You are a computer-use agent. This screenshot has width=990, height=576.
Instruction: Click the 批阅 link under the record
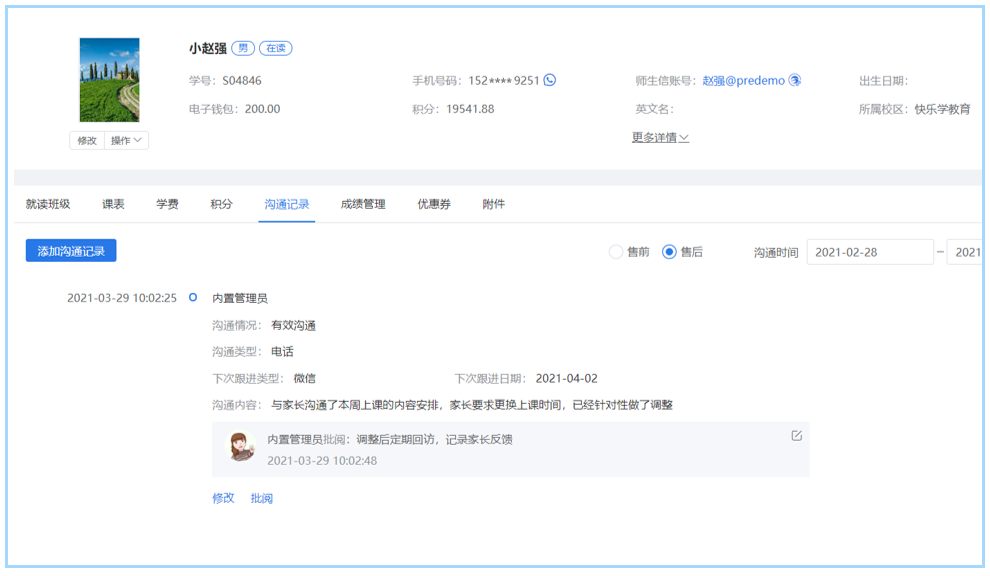click(262, 498)
